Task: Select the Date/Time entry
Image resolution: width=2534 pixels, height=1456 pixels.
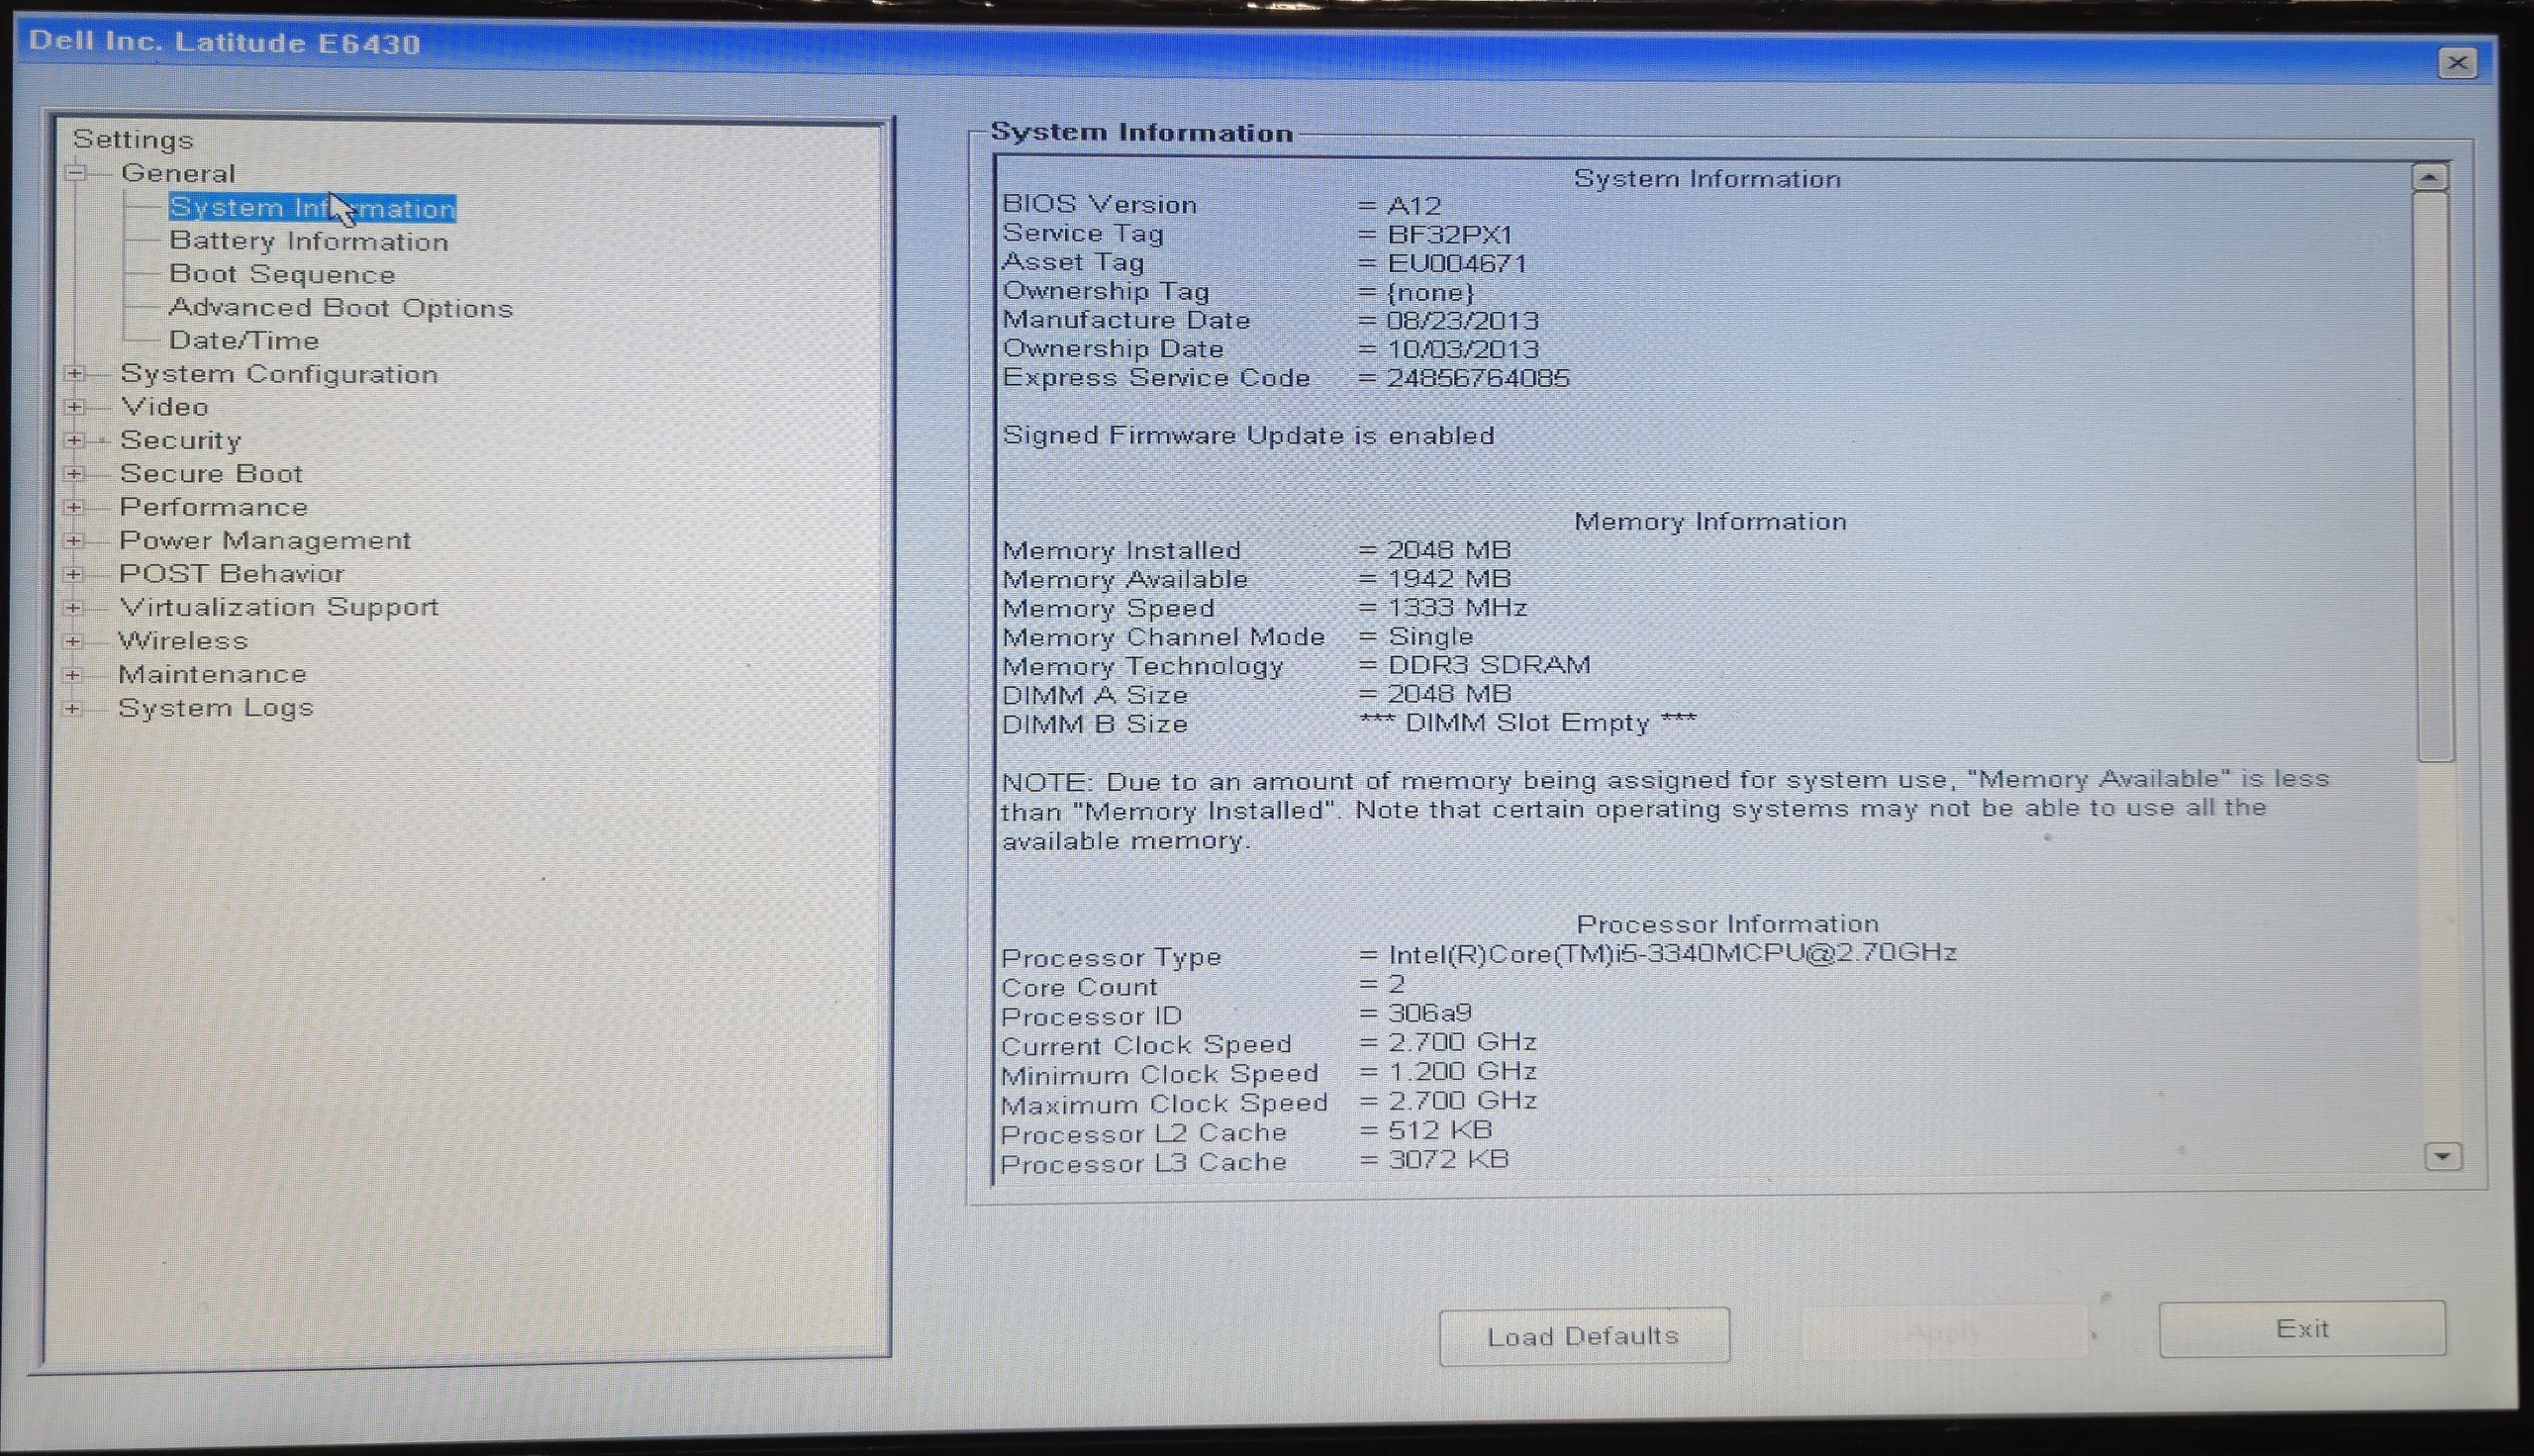Action: point(244,341)
